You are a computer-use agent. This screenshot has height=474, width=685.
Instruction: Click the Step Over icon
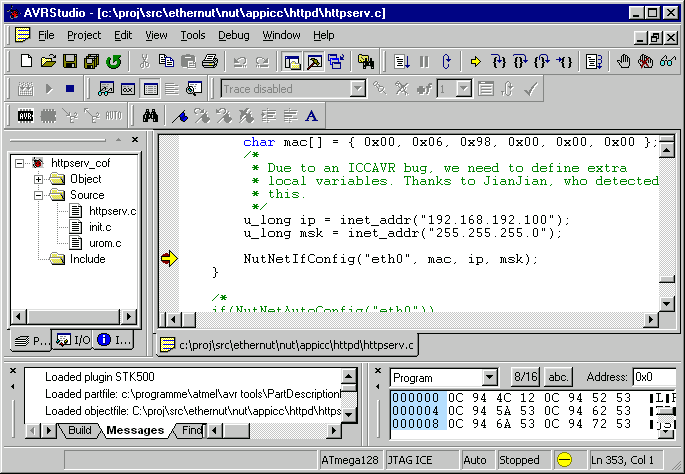(x=520, y=61)
